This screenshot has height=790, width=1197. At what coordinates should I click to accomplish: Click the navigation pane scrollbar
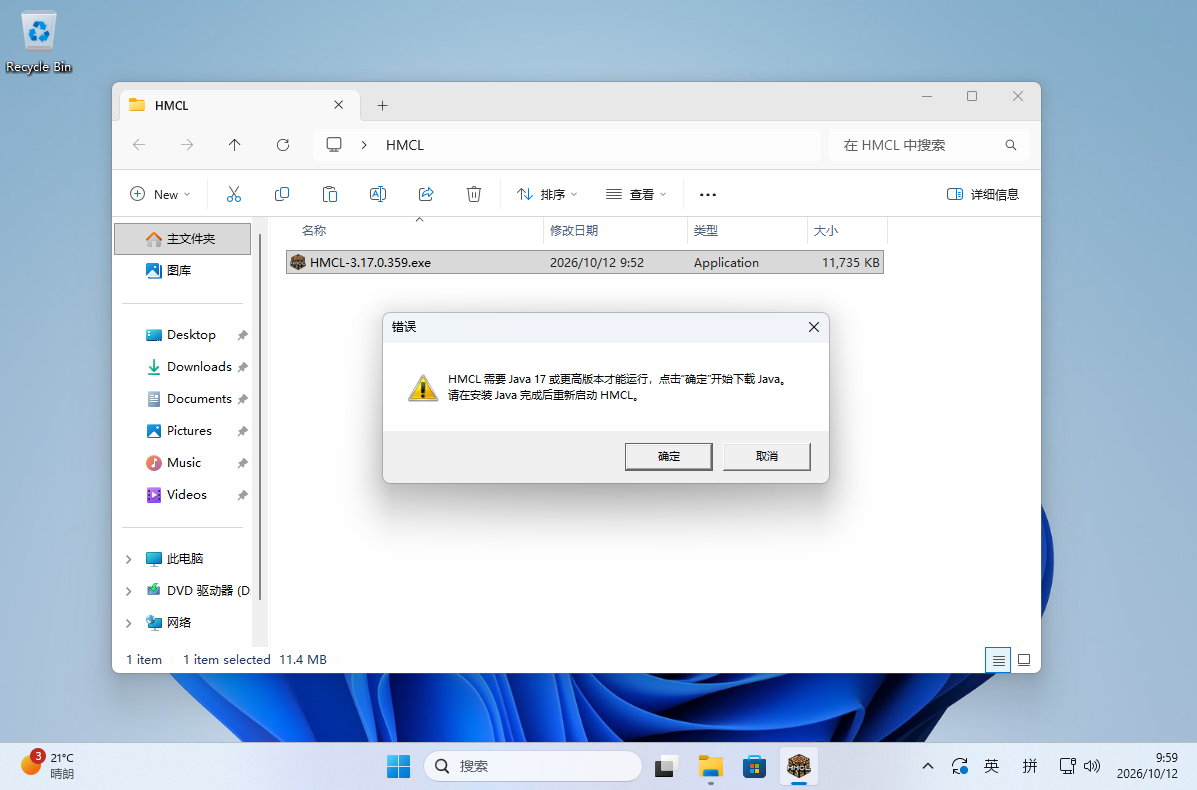coord(260,416)
